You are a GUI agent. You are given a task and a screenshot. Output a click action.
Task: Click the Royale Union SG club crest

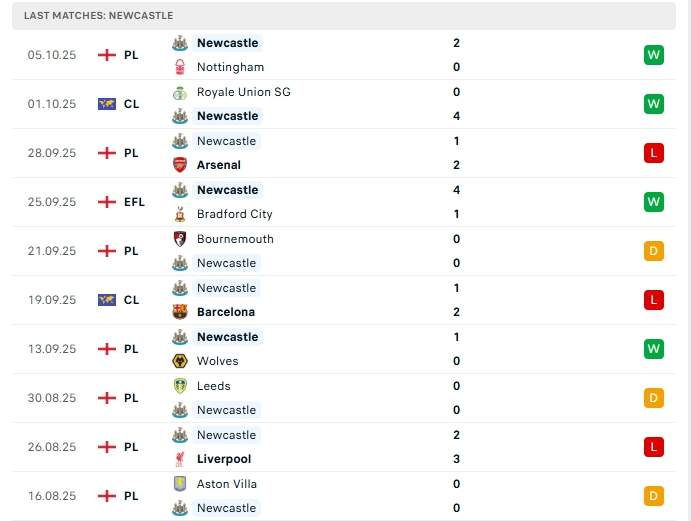pos(180,92)
